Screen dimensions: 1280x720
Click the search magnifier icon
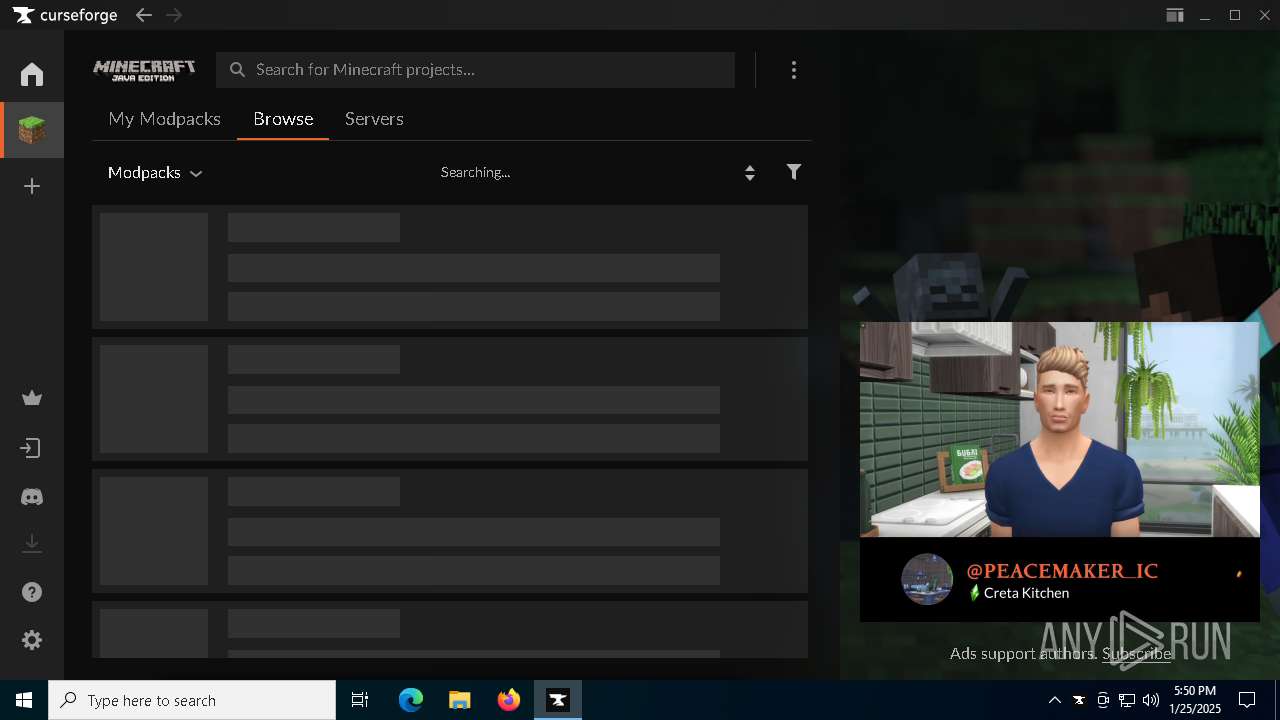point(237,70)
